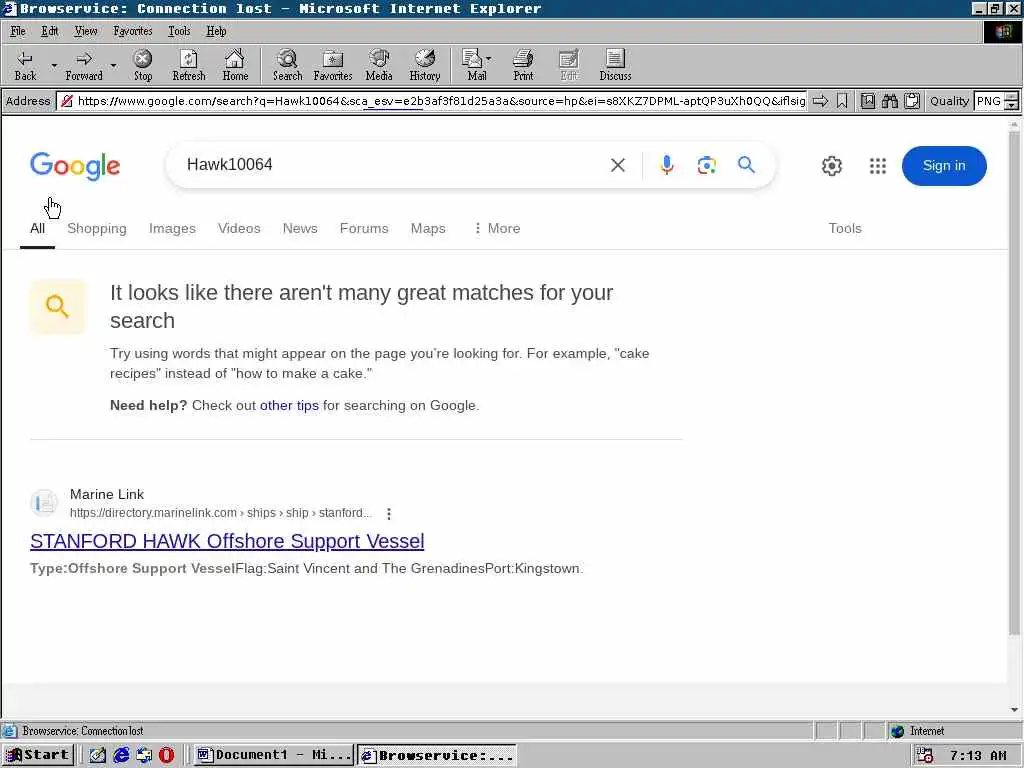1024x768 pixels.
Task: Switch to the News results tab
Action: coord(300,229)
